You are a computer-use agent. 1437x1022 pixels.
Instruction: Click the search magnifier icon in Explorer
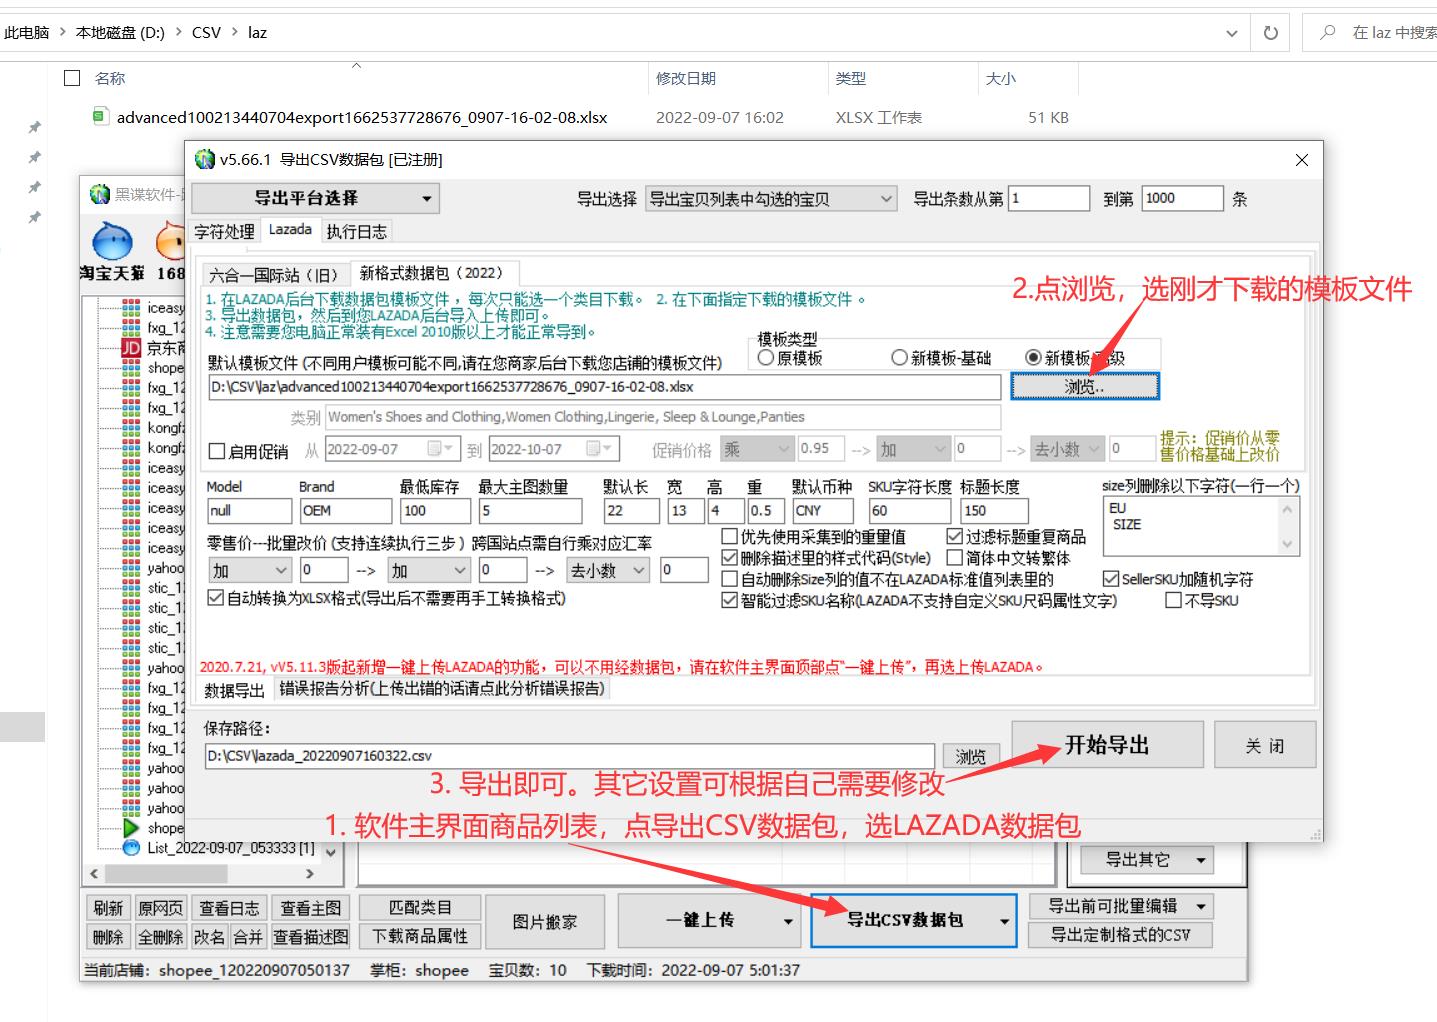[x=1328, y=33]
